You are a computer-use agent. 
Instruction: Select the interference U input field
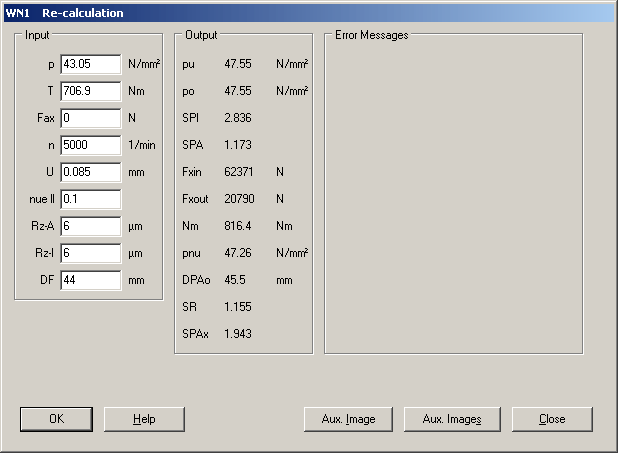[x=90, y=172]
